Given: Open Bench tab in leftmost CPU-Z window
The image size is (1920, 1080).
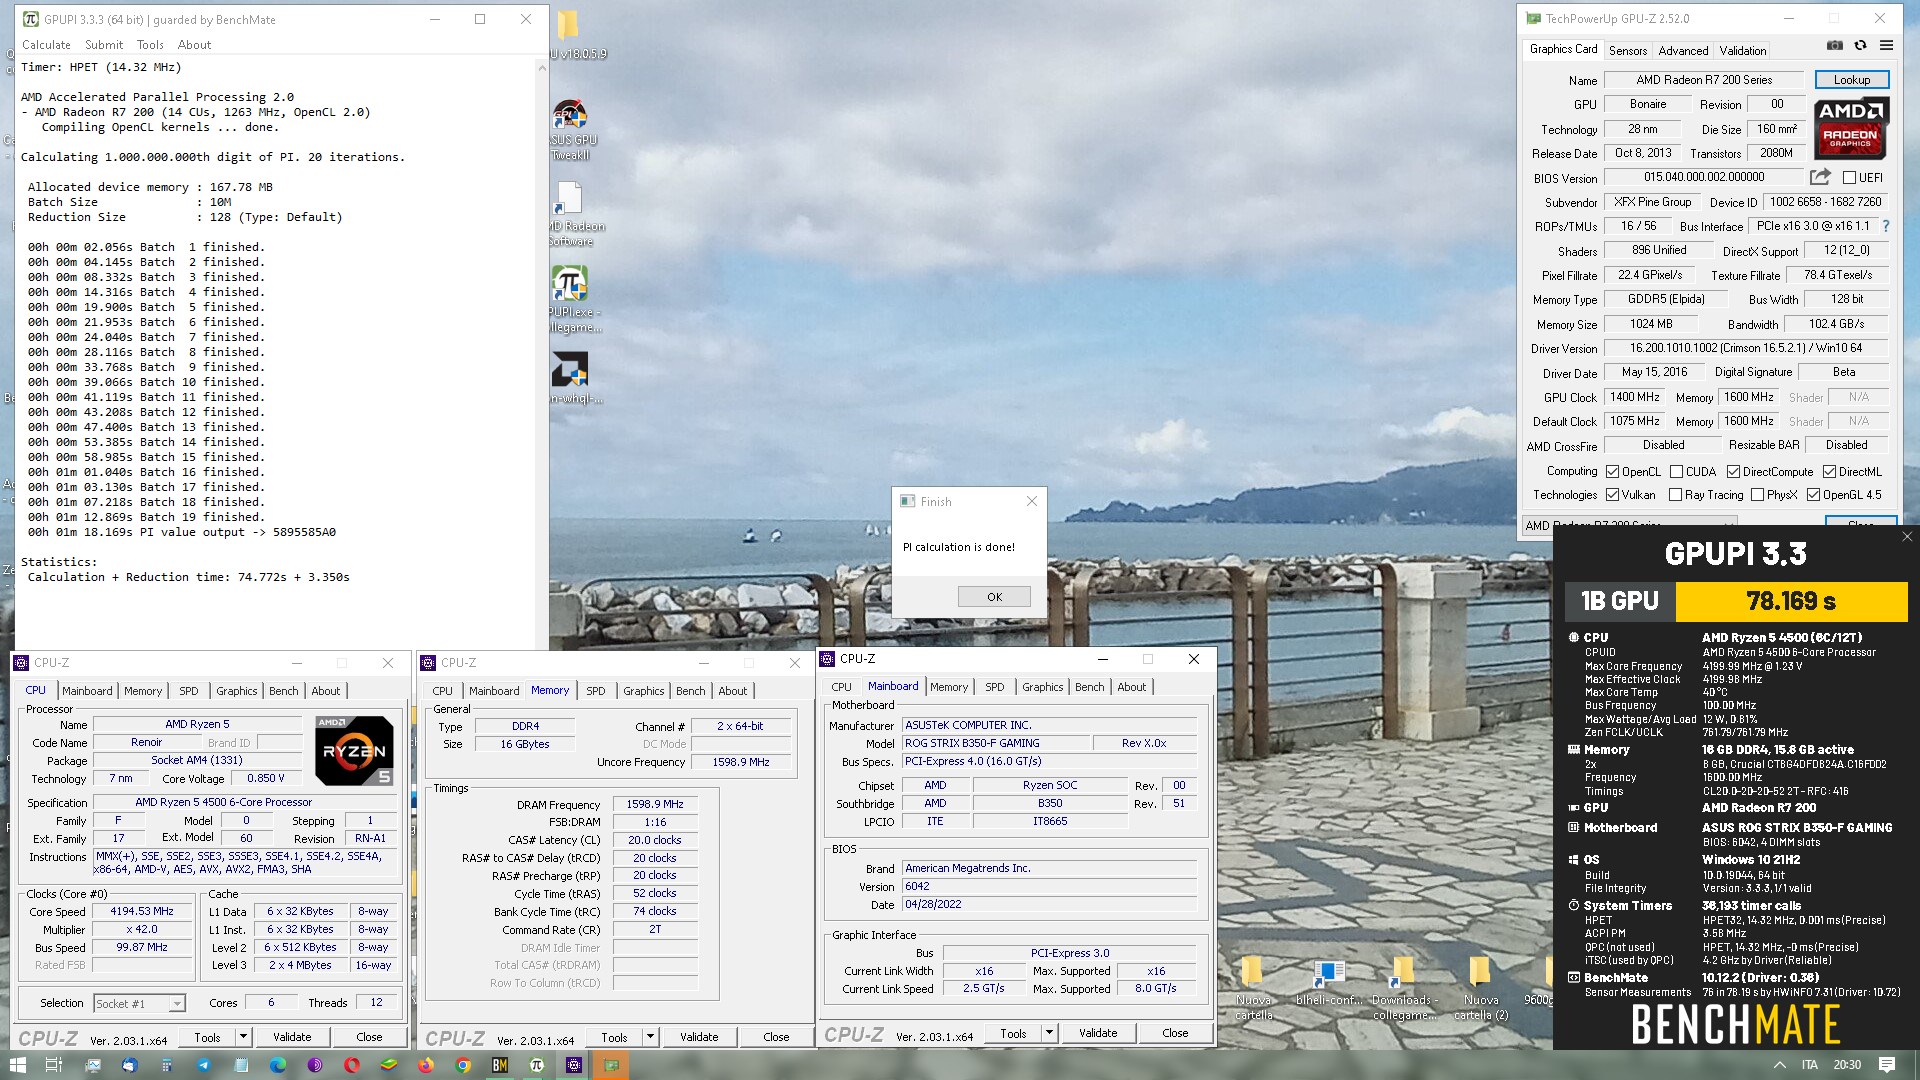Looking at the screenshot, I should [283, 691].
